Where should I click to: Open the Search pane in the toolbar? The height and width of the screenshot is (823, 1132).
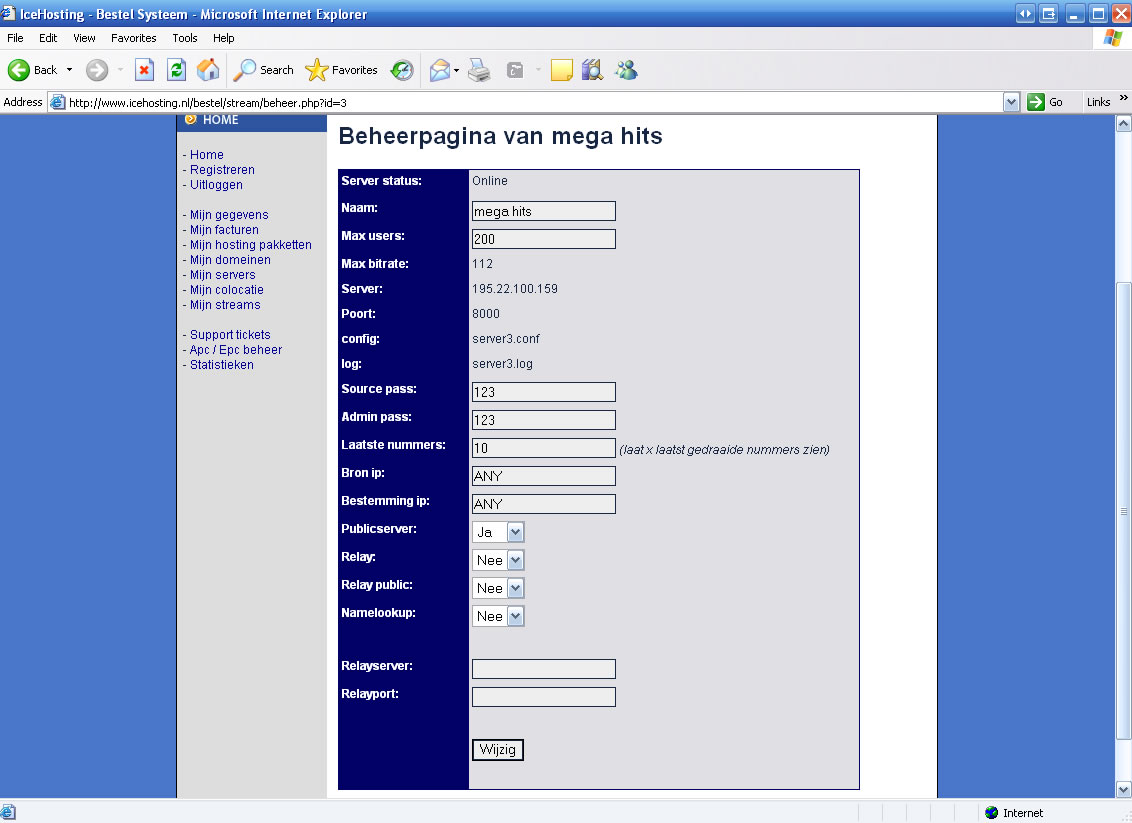(x=264, y=70)
